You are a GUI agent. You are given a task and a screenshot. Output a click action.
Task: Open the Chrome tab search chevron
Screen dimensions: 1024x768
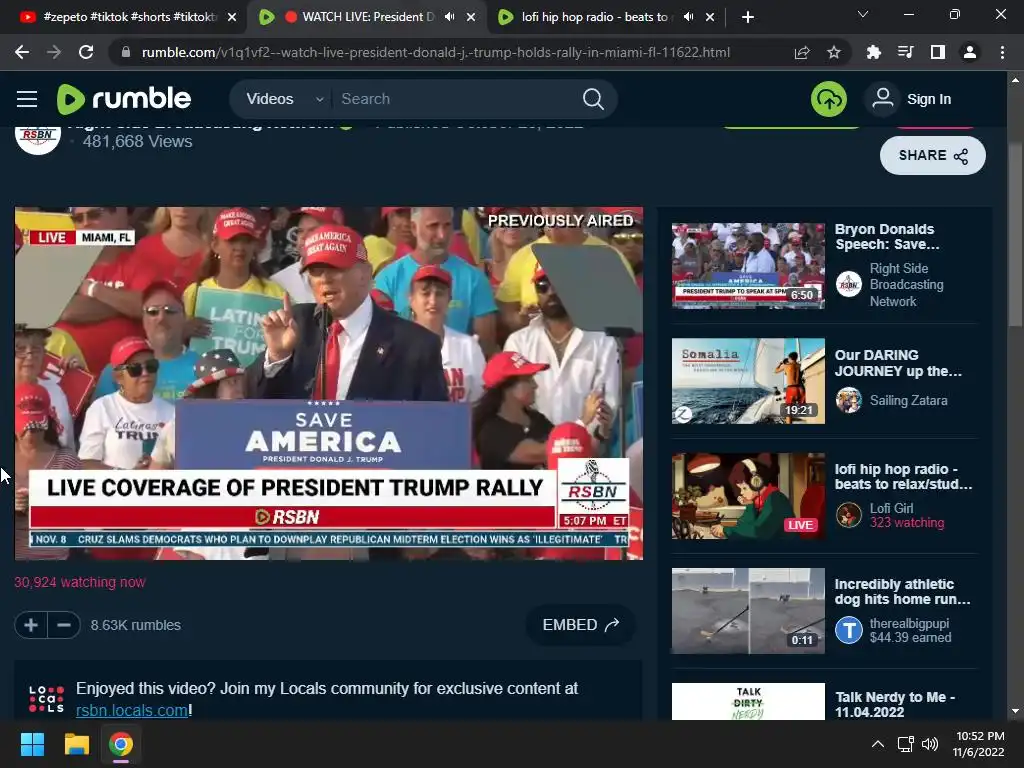863,14
